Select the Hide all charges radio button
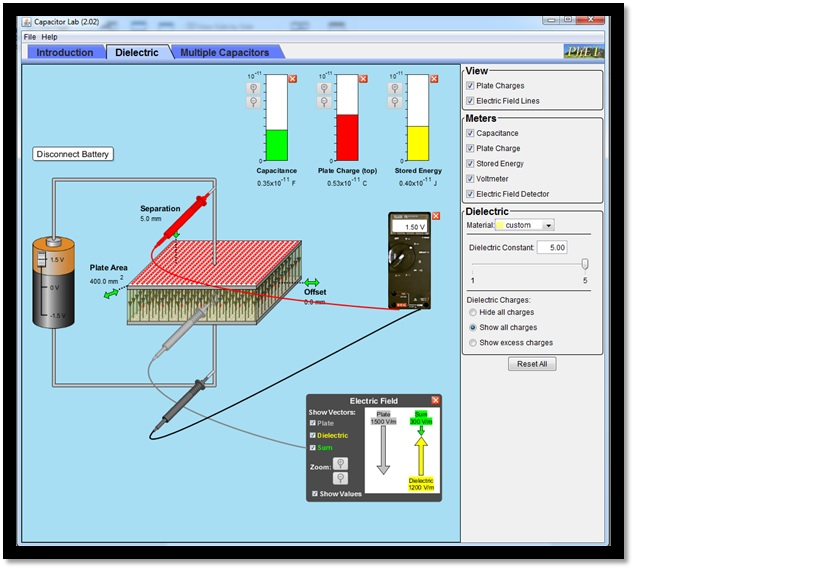Screen dimensions: 819x569 pyautogui.click(x=473, y=312)
